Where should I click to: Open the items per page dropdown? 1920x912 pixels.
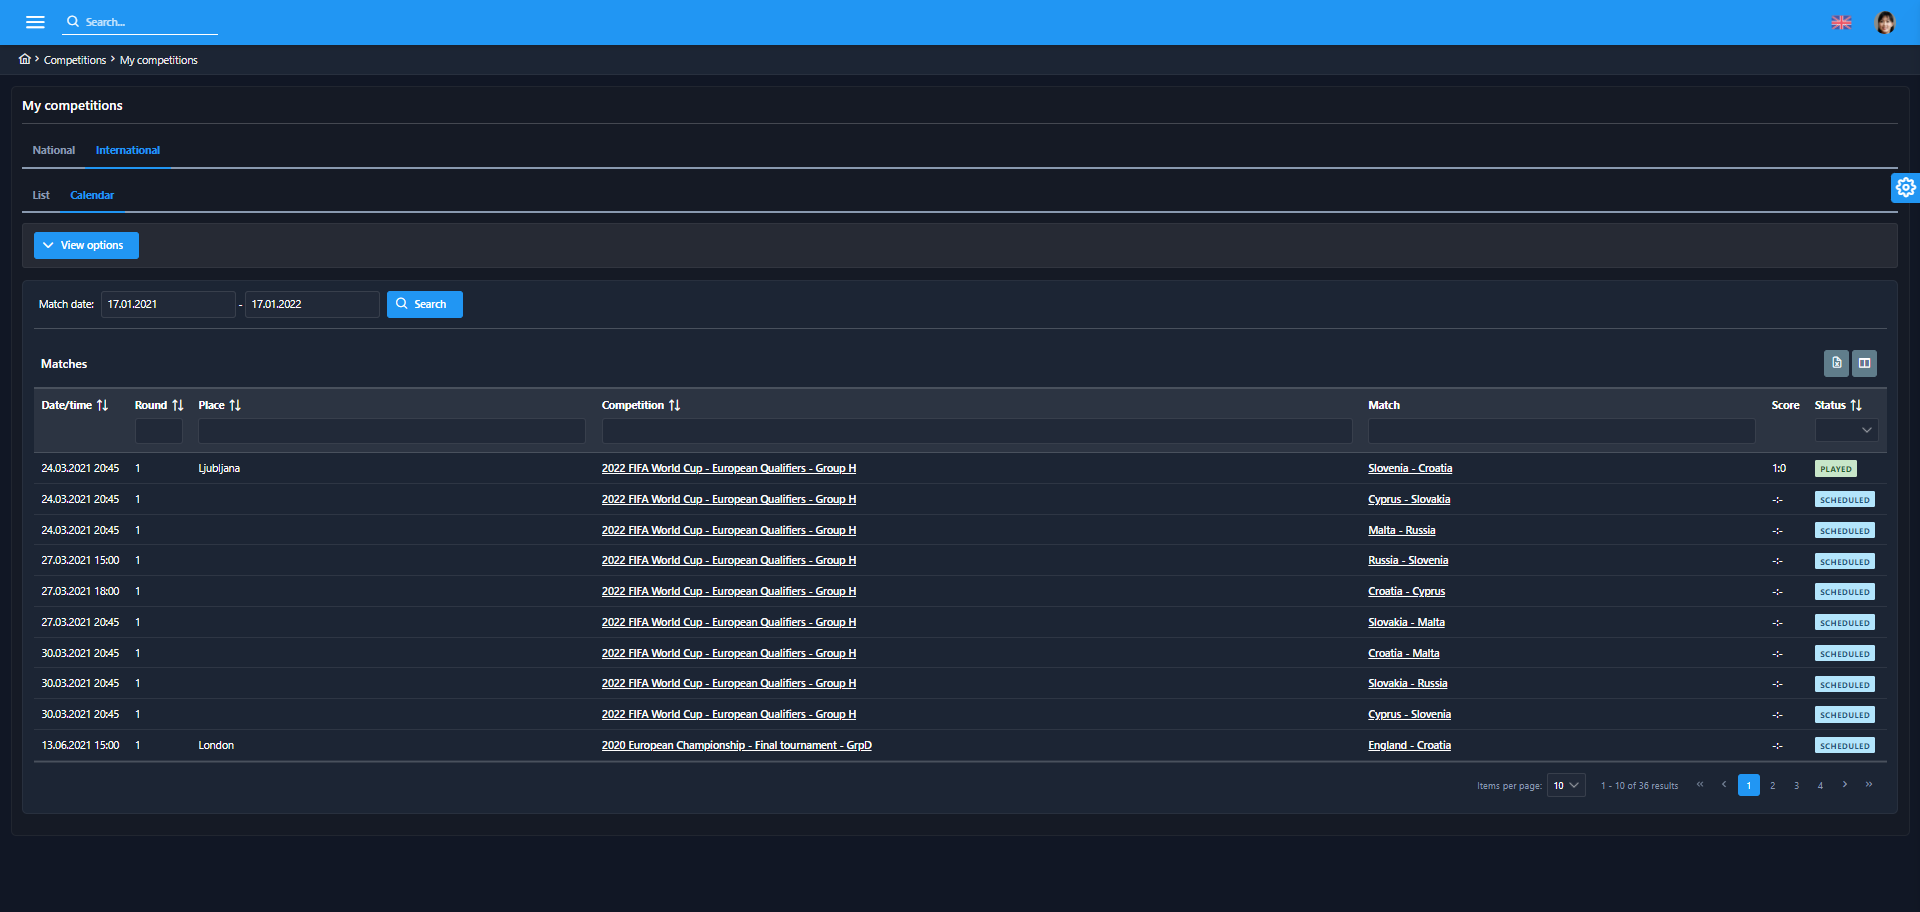1565,785
